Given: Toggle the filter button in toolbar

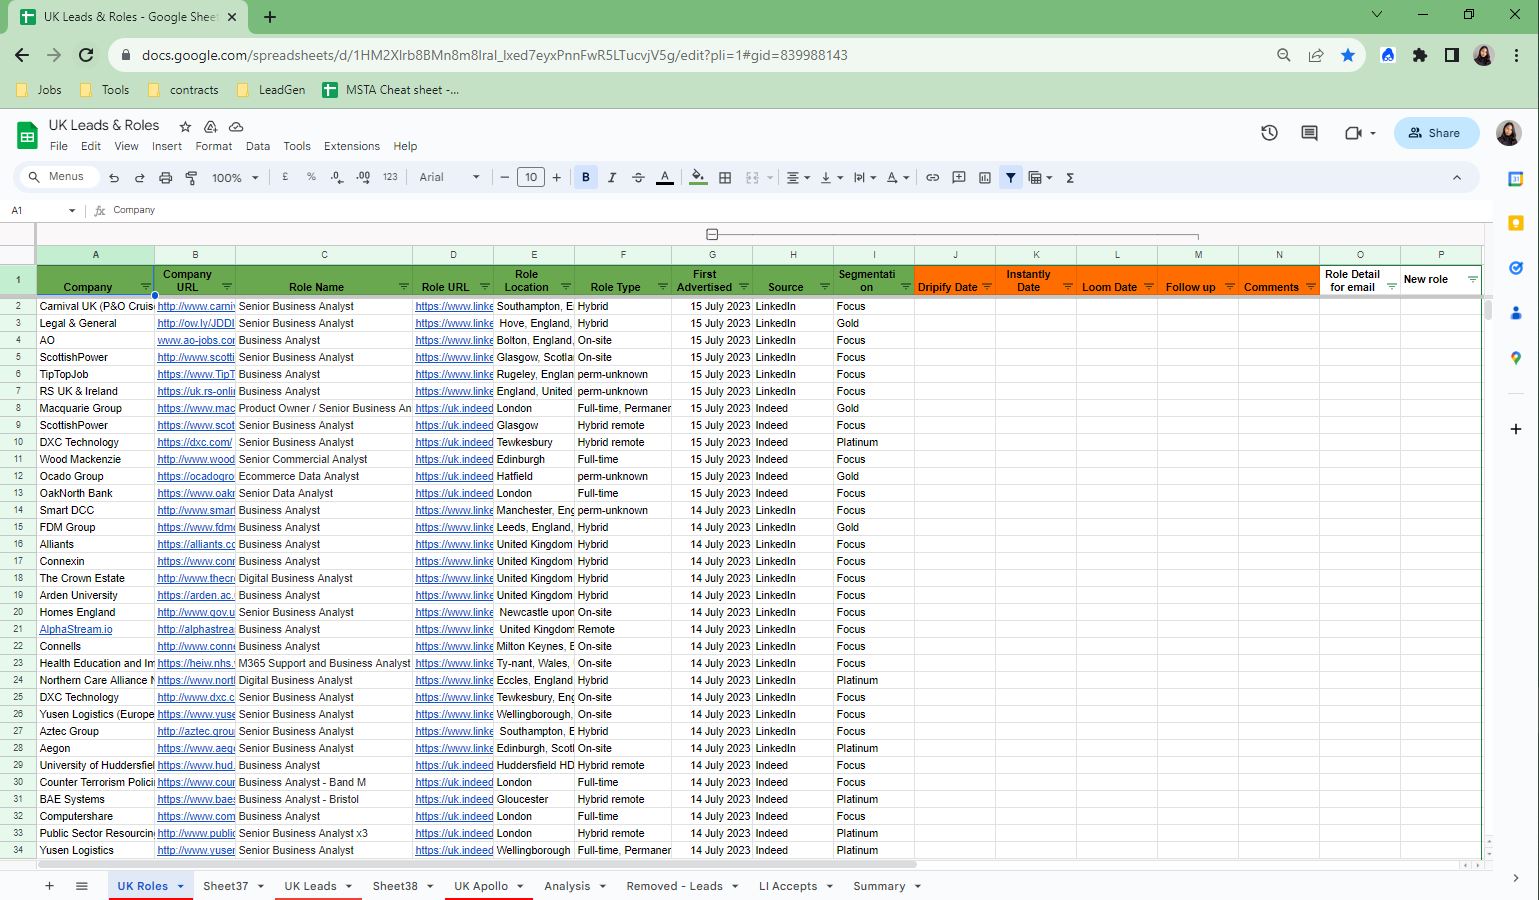Looking at the screenshot, I should coord(1011,178).
